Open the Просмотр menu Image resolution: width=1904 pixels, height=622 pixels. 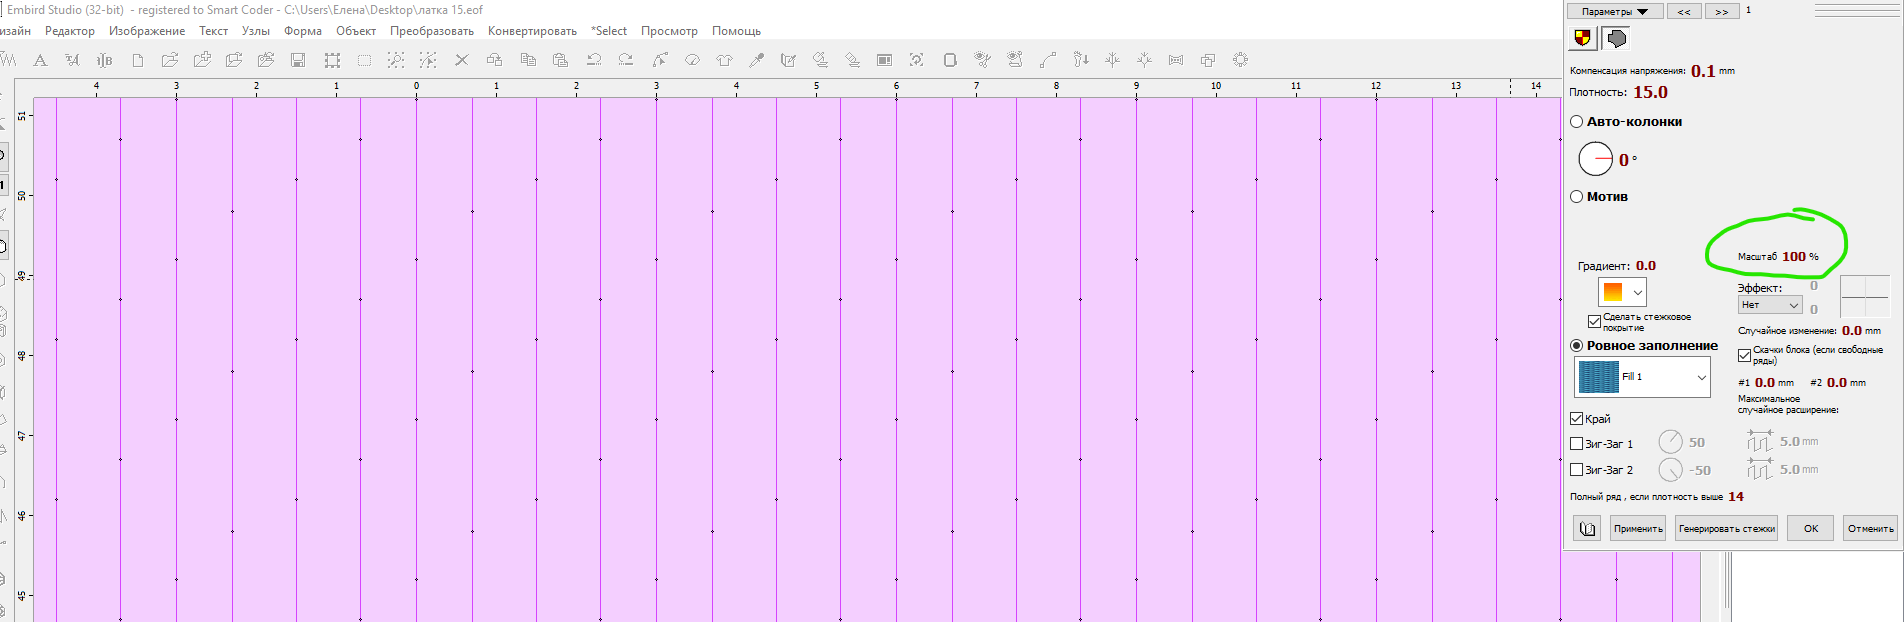point(669,31)
